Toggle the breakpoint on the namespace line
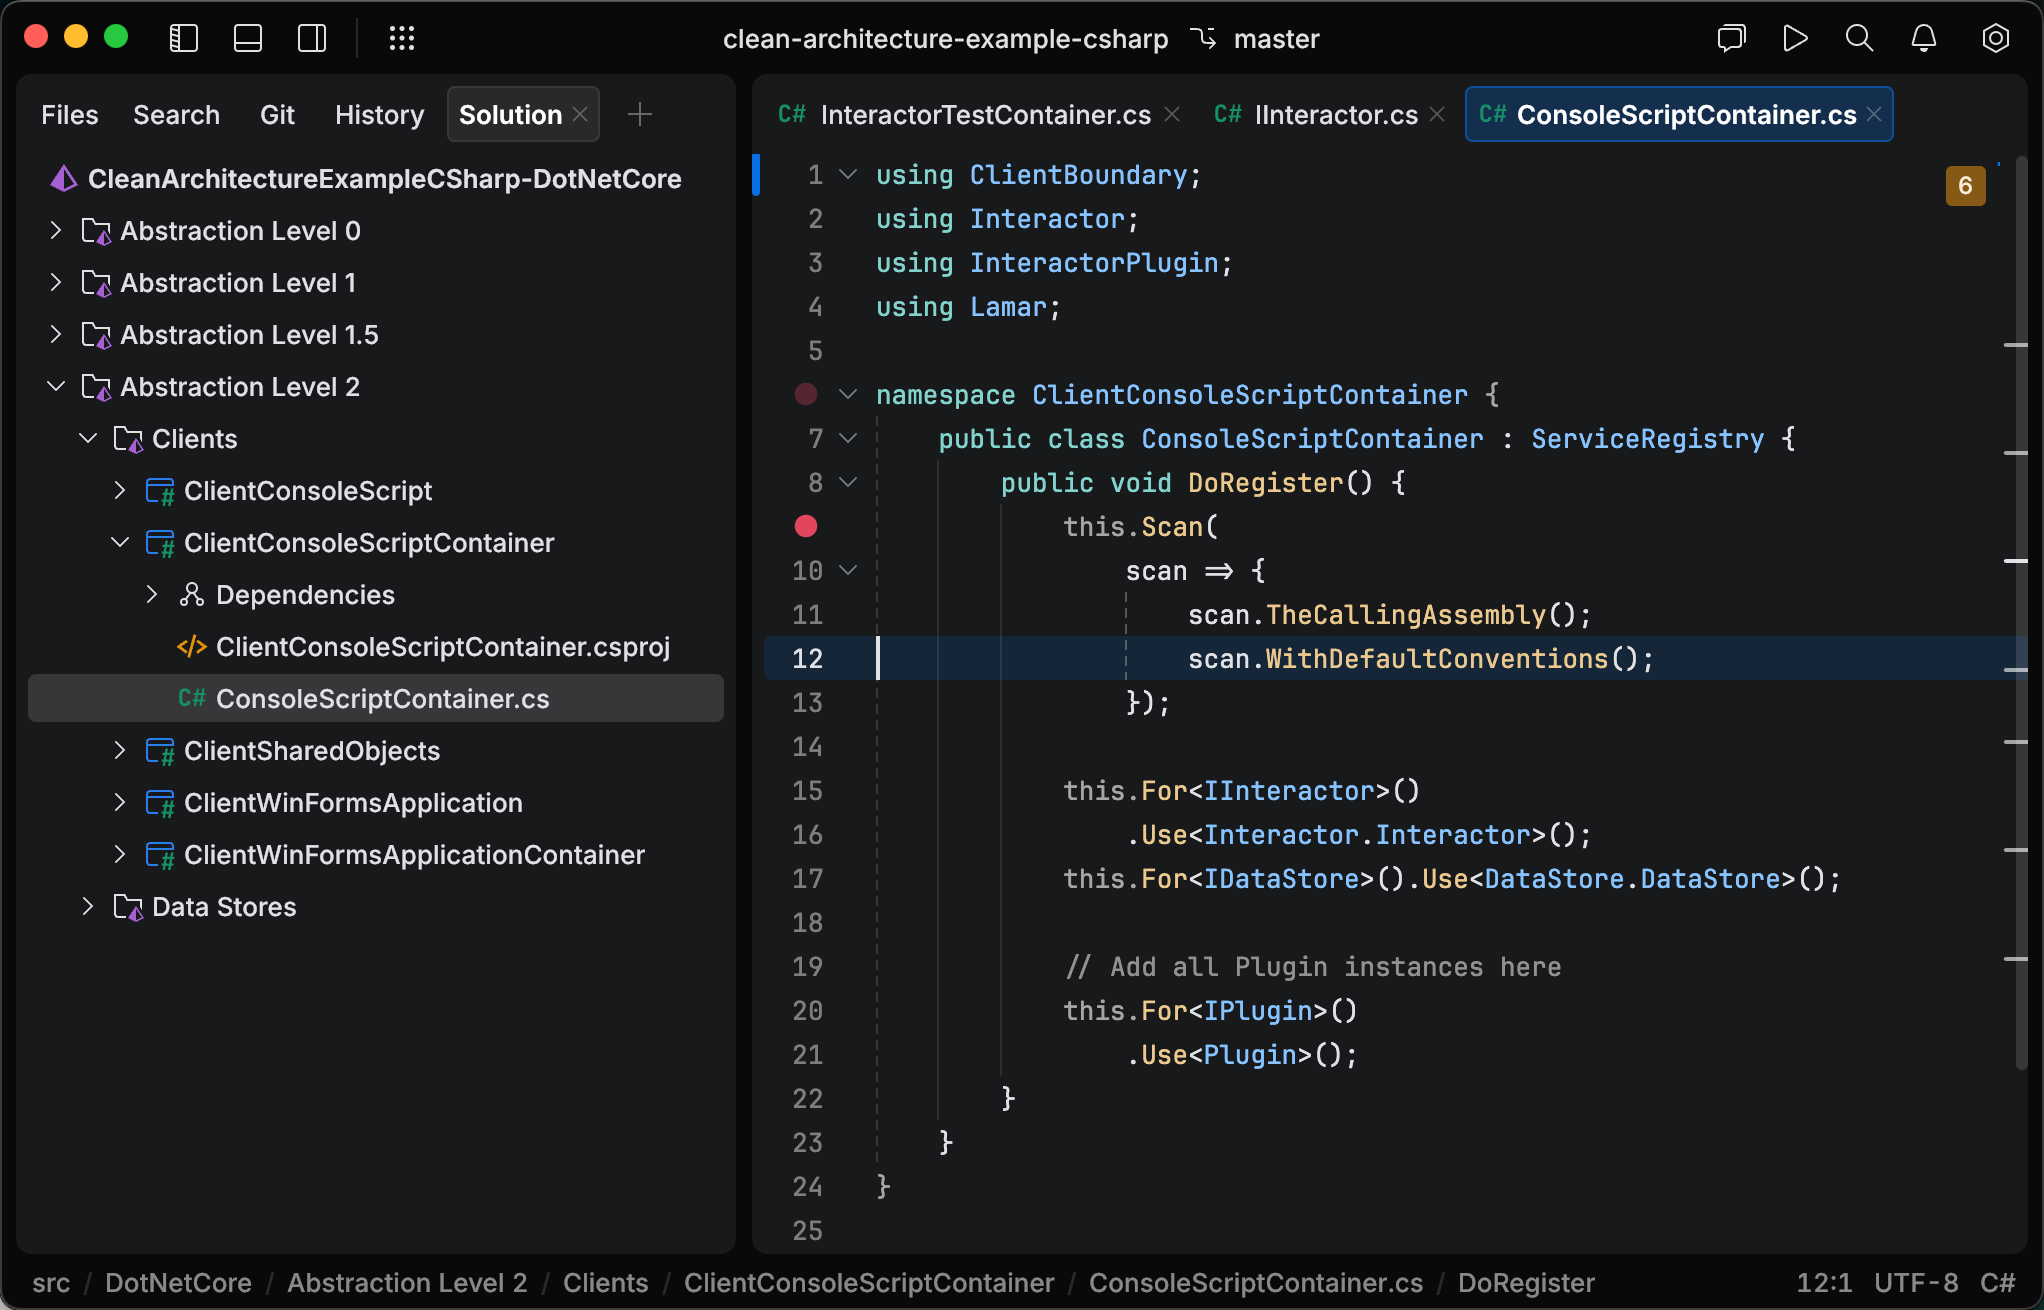The width and height of the screenshot is (2044, 1310). (x=806, y=394)
